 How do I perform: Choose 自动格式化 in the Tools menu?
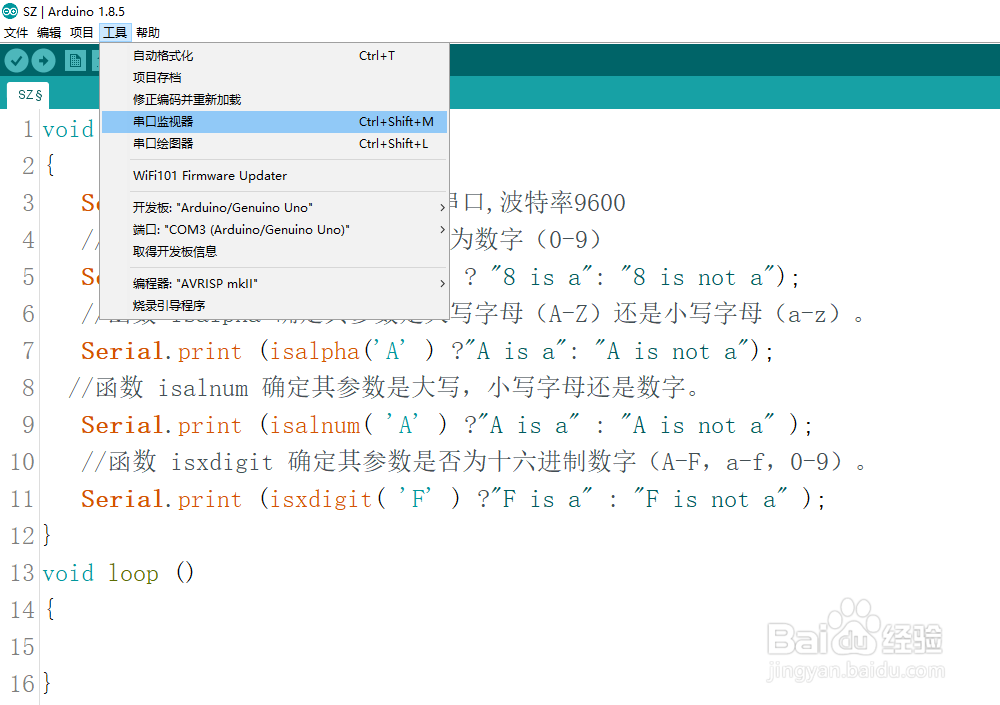pos(274,56)
